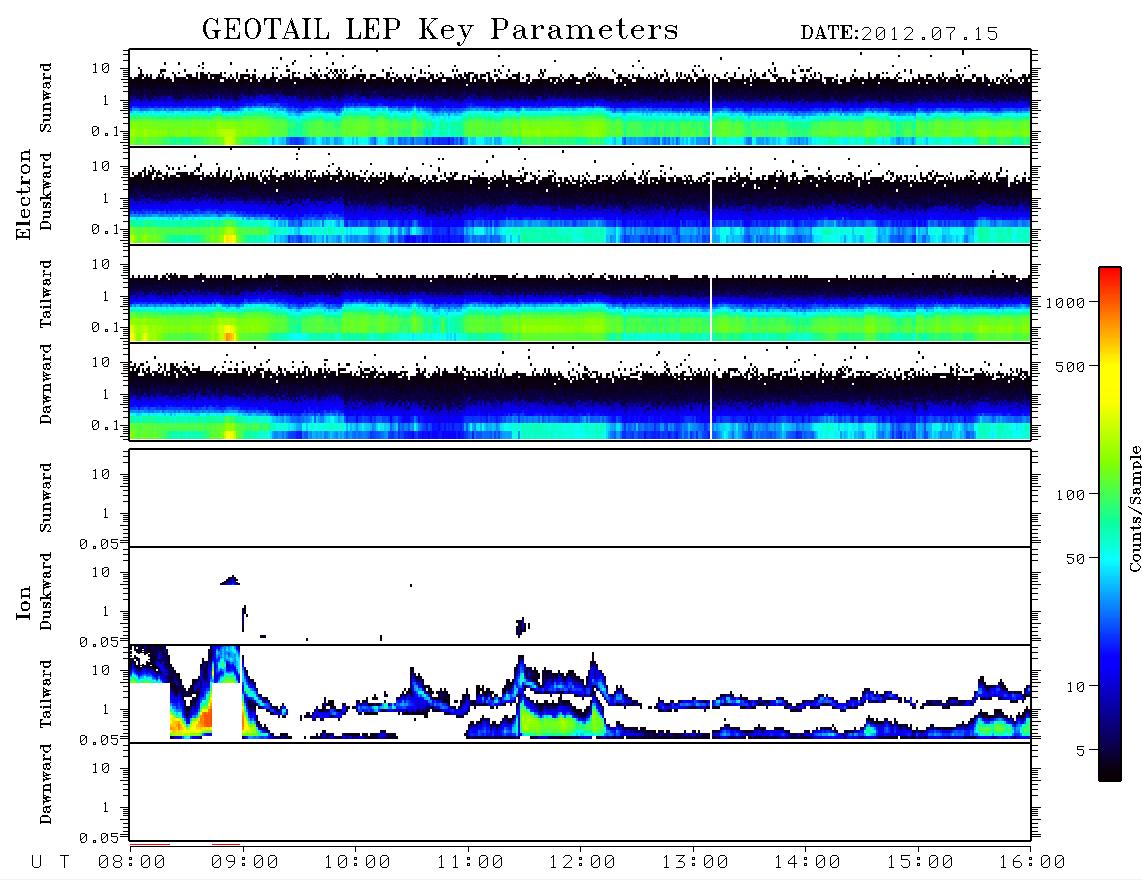Click the Ion Tailward green enhancement near 11:45
Viewport: 1142px width, 880px height.
(x=559, y=723)
